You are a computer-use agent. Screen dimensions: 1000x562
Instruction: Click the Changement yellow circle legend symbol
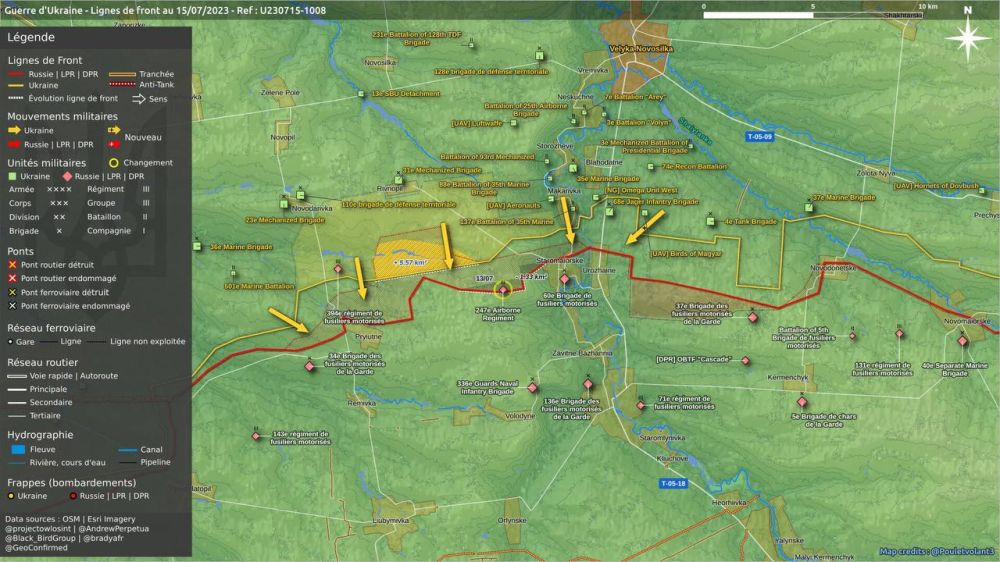(114, 163)
